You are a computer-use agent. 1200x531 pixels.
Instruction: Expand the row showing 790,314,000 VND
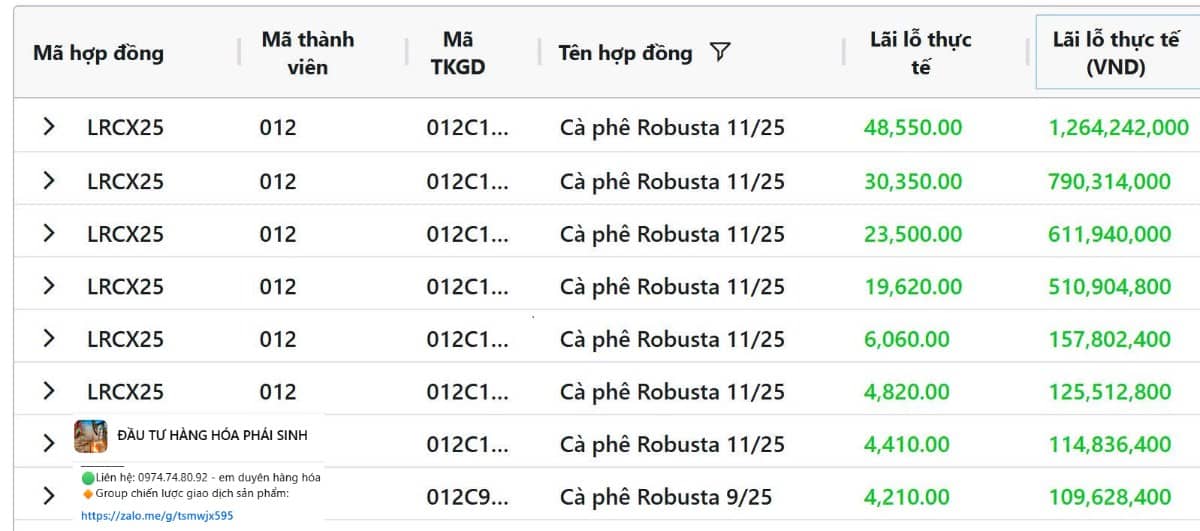(x=48, y=181)
